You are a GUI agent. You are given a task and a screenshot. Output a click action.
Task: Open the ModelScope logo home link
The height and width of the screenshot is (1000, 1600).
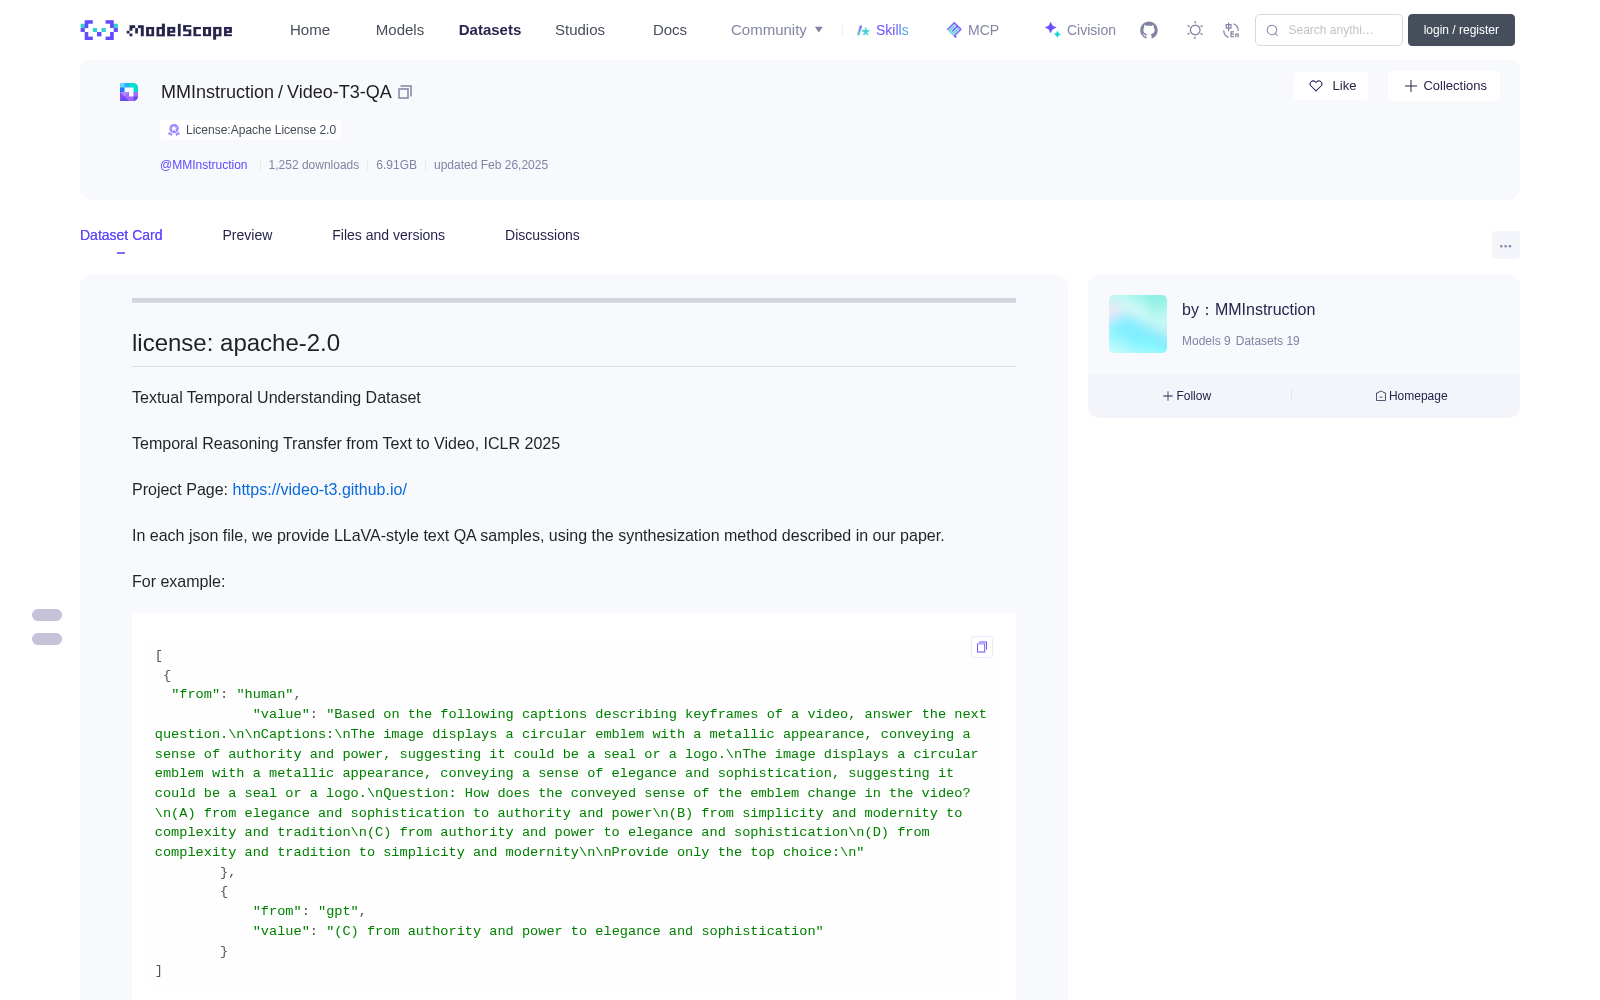tap(157, 30)
